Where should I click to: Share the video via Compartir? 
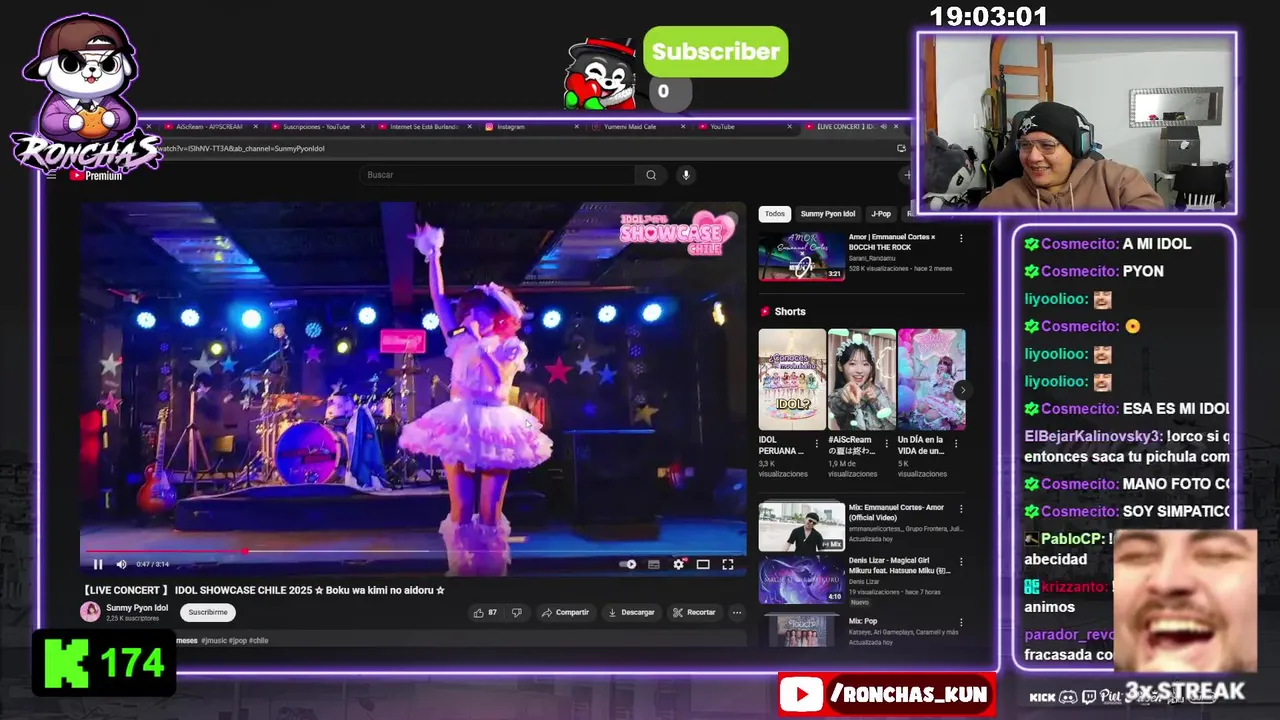point(566,612)
